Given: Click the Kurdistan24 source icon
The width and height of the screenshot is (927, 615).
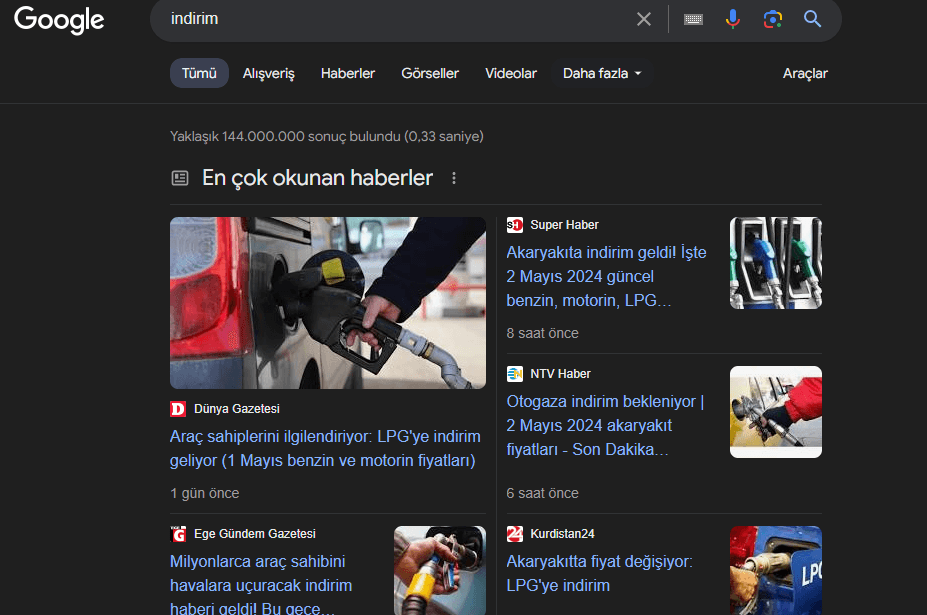Looking at the screenshot, I should tap(514, 533).
